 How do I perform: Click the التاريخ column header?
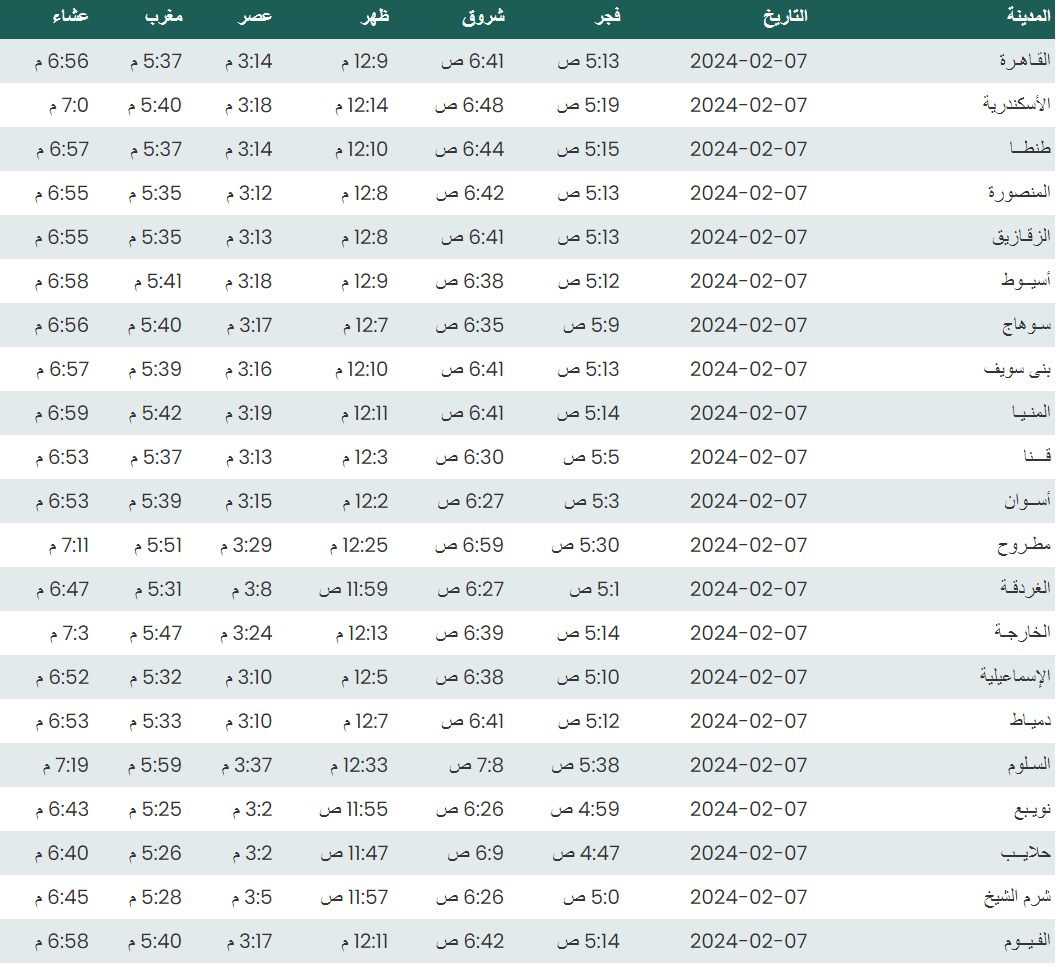click(x=785, y=16)
